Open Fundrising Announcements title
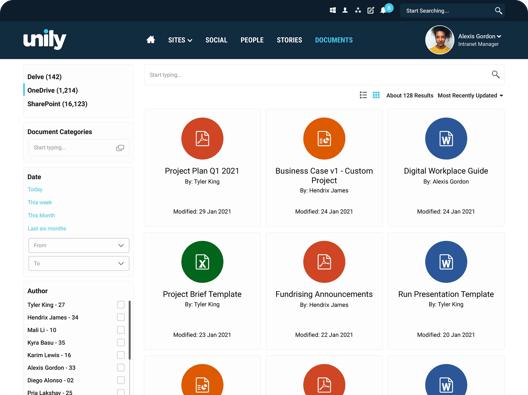 tap(324, 294)
